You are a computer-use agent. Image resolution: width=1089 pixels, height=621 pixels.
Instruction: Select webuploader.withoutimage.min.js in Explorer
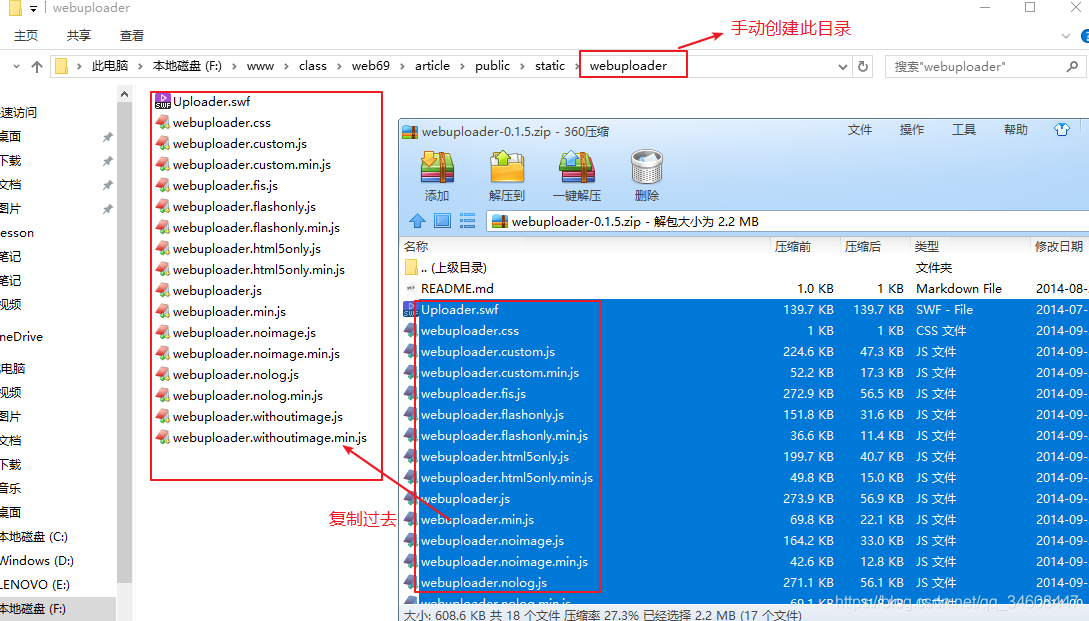[x=269, y=438]
